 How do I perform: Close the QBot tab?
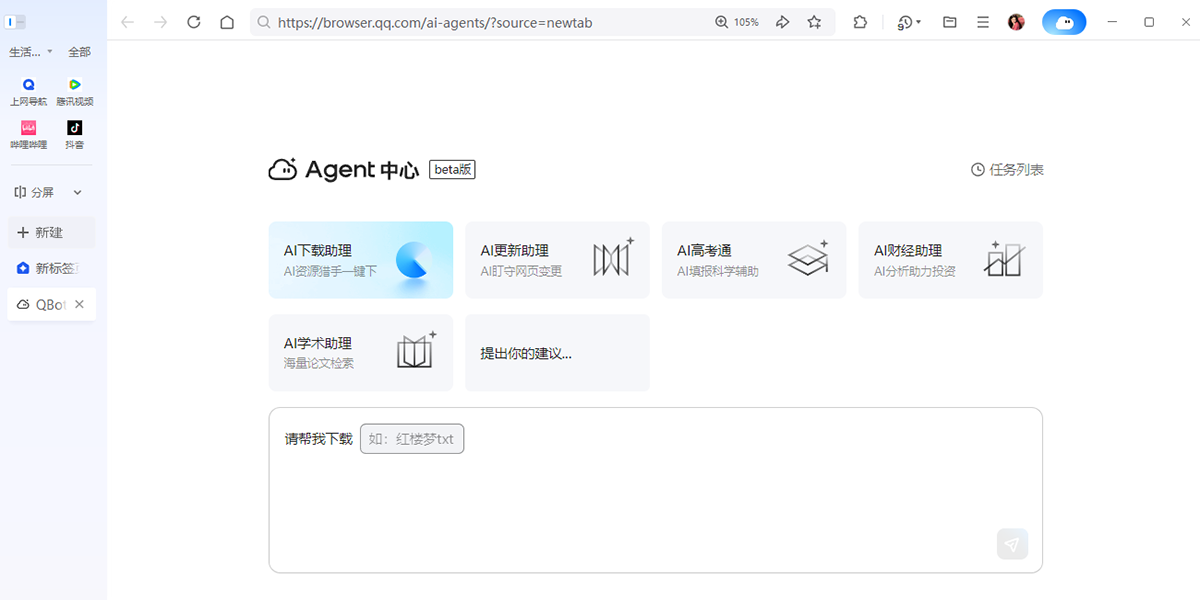point(80,304)
